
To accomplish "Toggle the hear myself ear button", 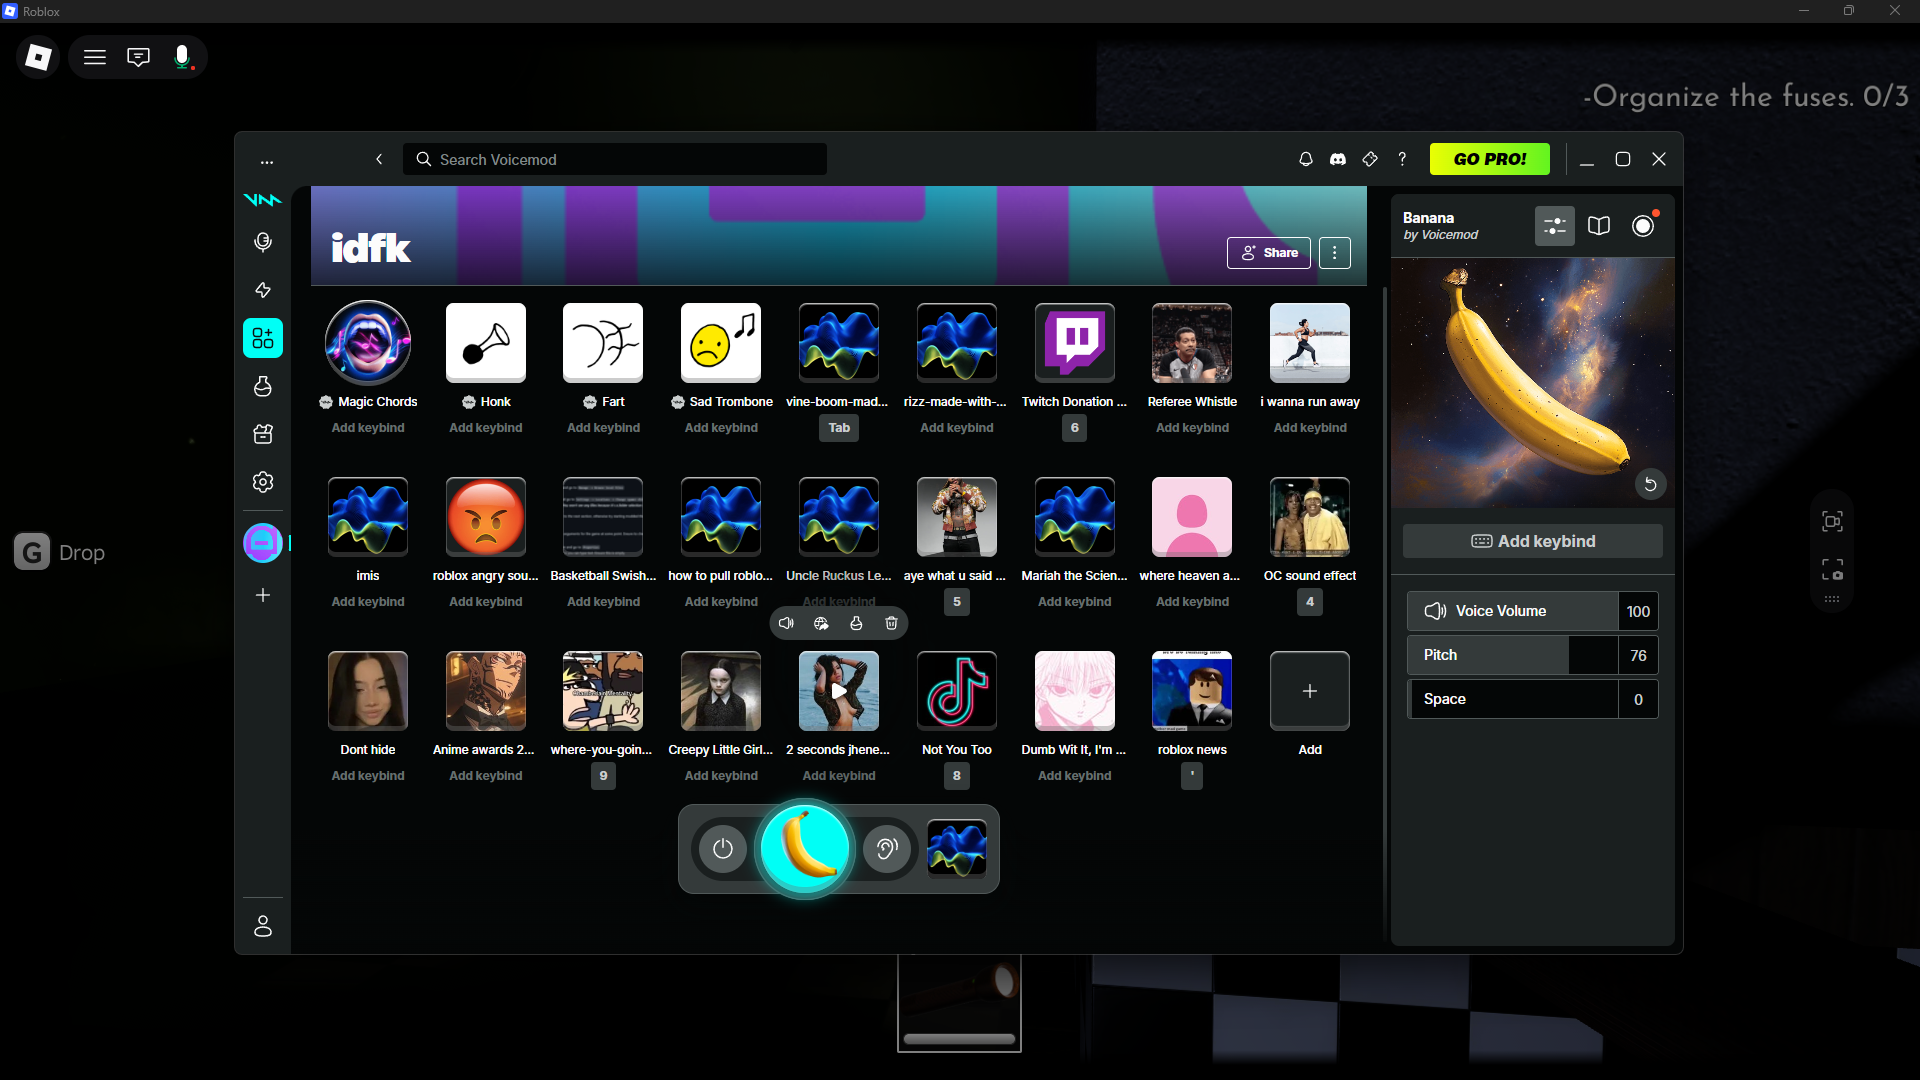I will (x=887, y=849).
